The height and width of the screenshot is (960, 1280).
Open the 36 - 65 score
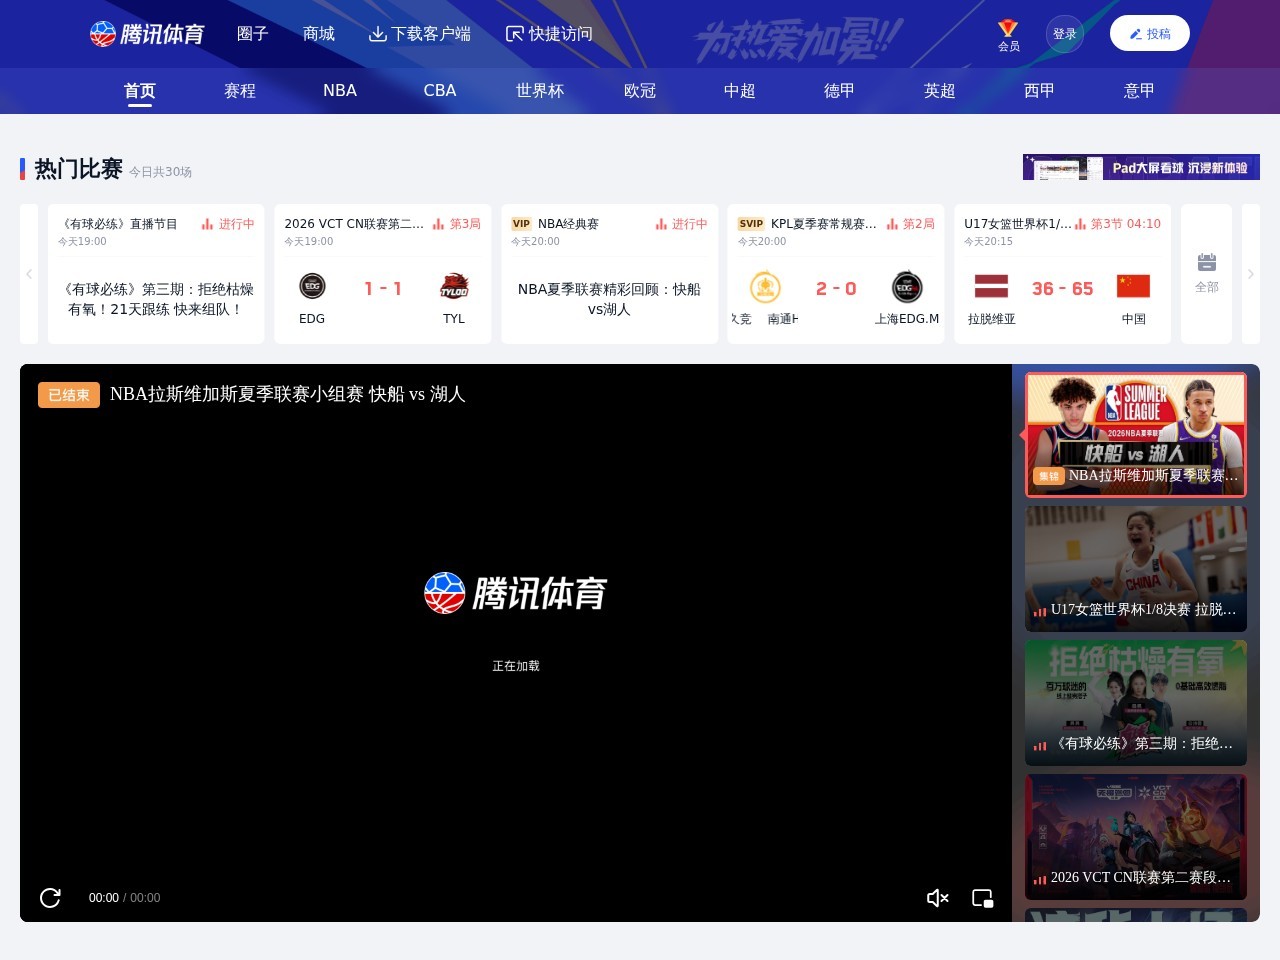tap(1062, 288)
